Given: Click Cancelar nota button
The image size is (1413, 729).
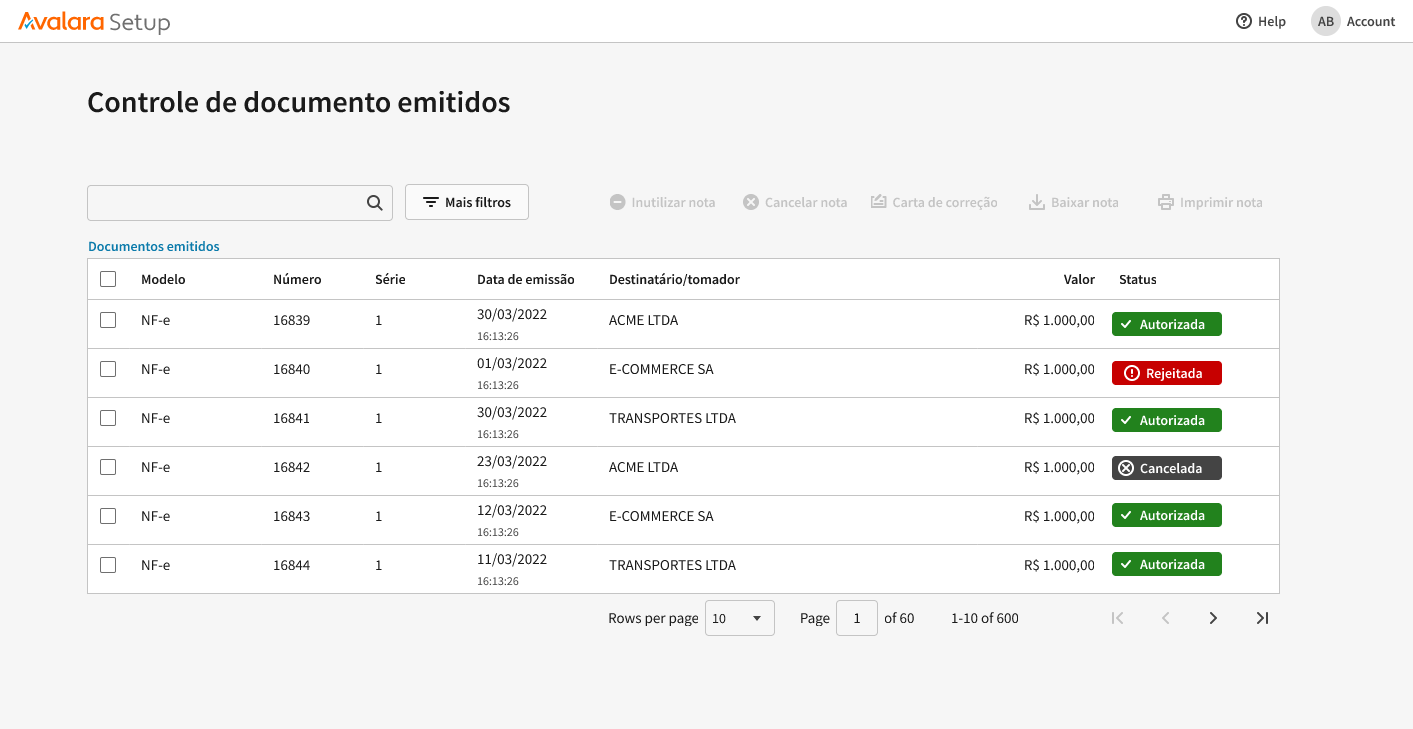Looking at the screenshot, I should [795, 202].
